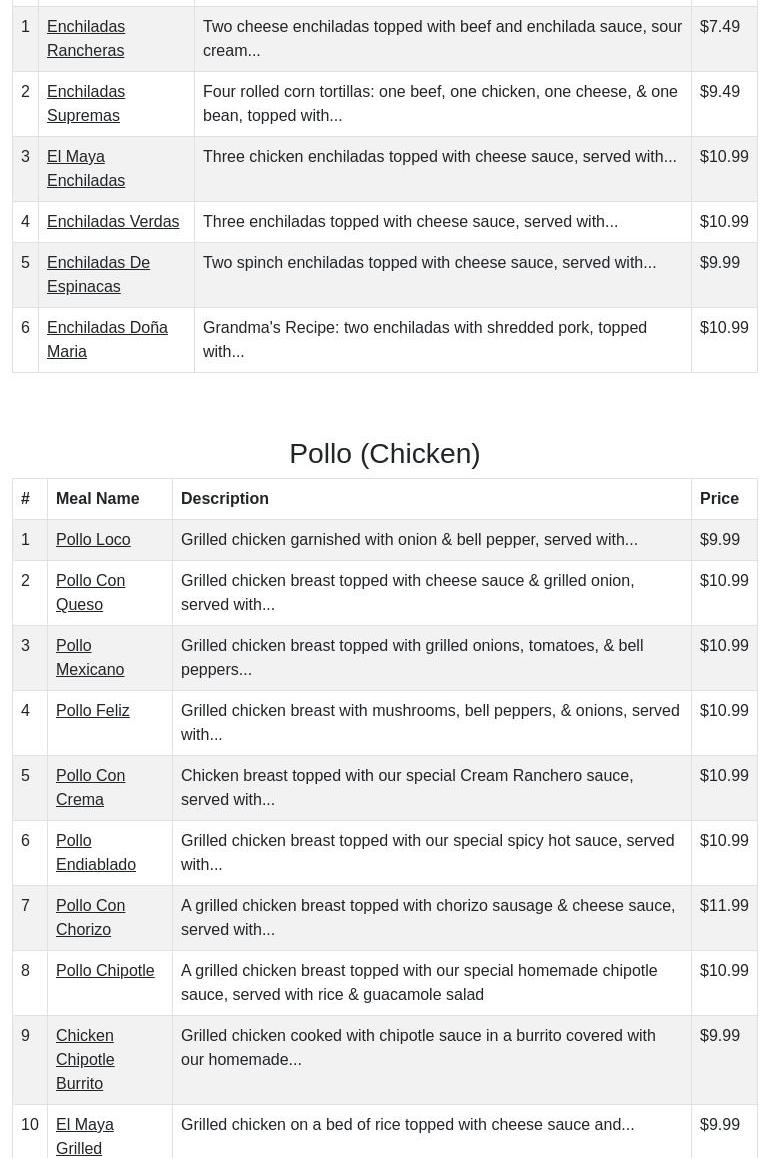Select the Pollo Mexicano meal
The image size is (770, 1158).
pyautogui.click(x=90, y=657)
